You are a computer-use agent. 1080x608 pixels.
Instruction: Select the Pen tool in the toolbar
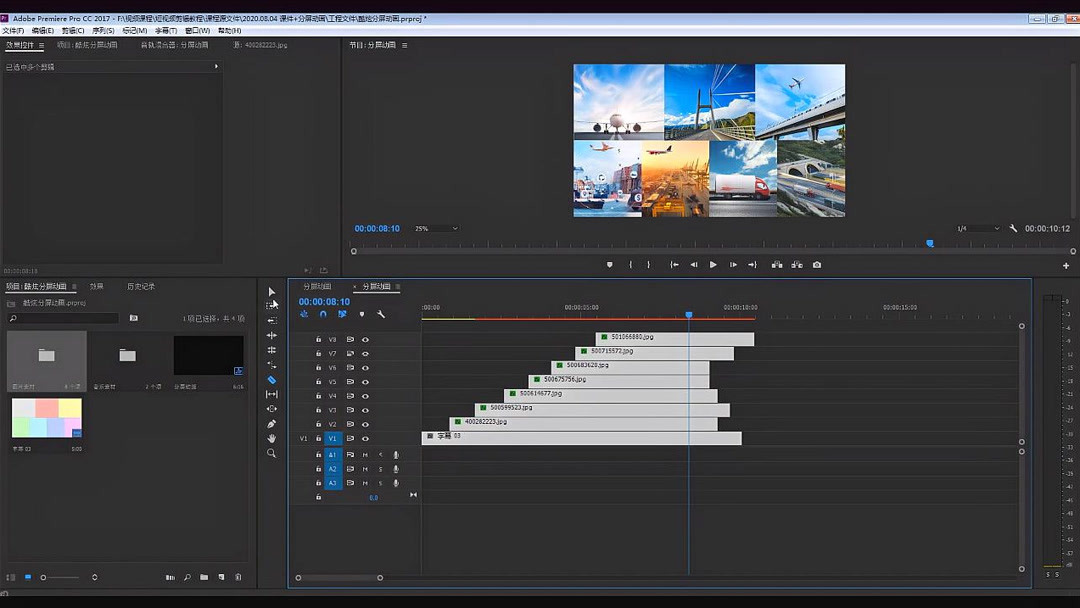(x=271, y=424)
